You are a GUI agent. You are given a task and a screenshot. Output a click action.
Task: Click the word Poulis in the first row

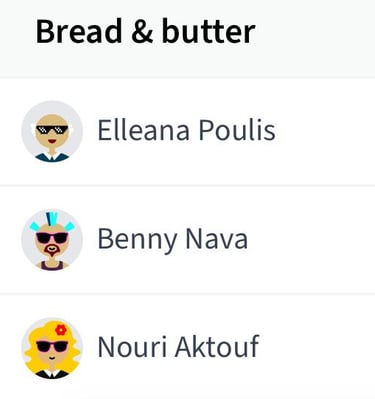click(x=237, y=130)
